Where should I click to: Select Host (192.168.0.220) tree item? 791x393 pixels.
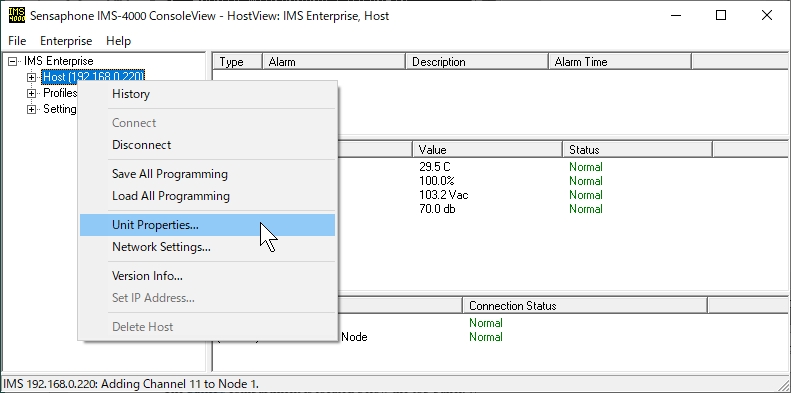pyautogui.click(x=93, y=77)
